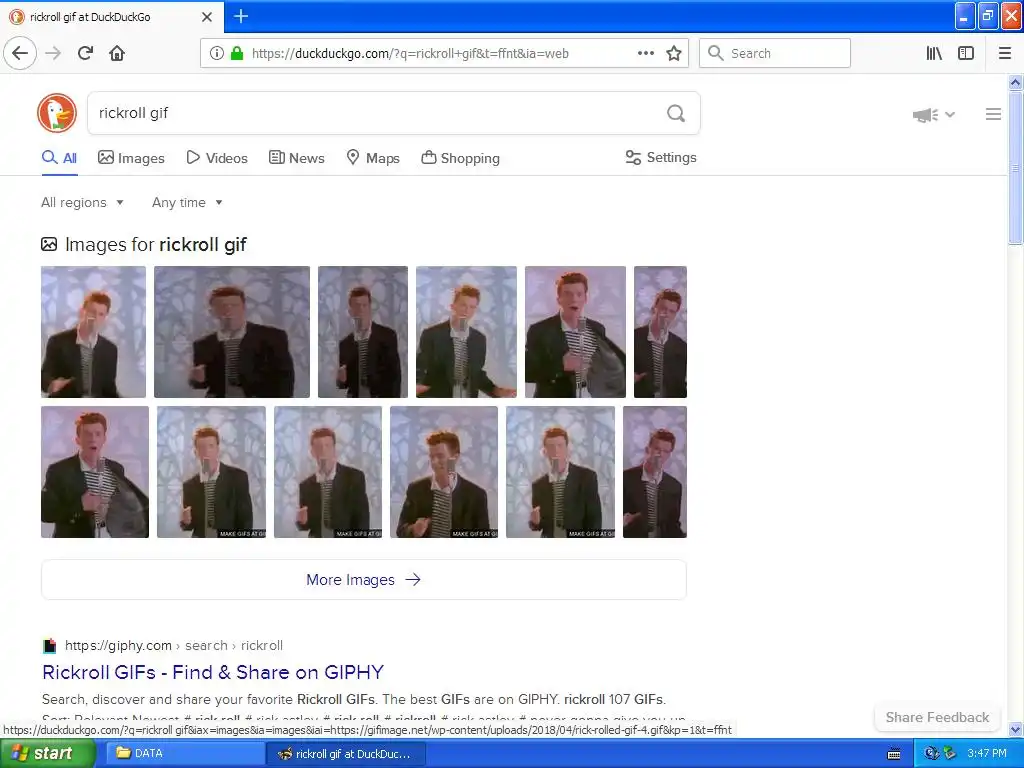
Task: Click the Share Feedback button
Action: 937,717
